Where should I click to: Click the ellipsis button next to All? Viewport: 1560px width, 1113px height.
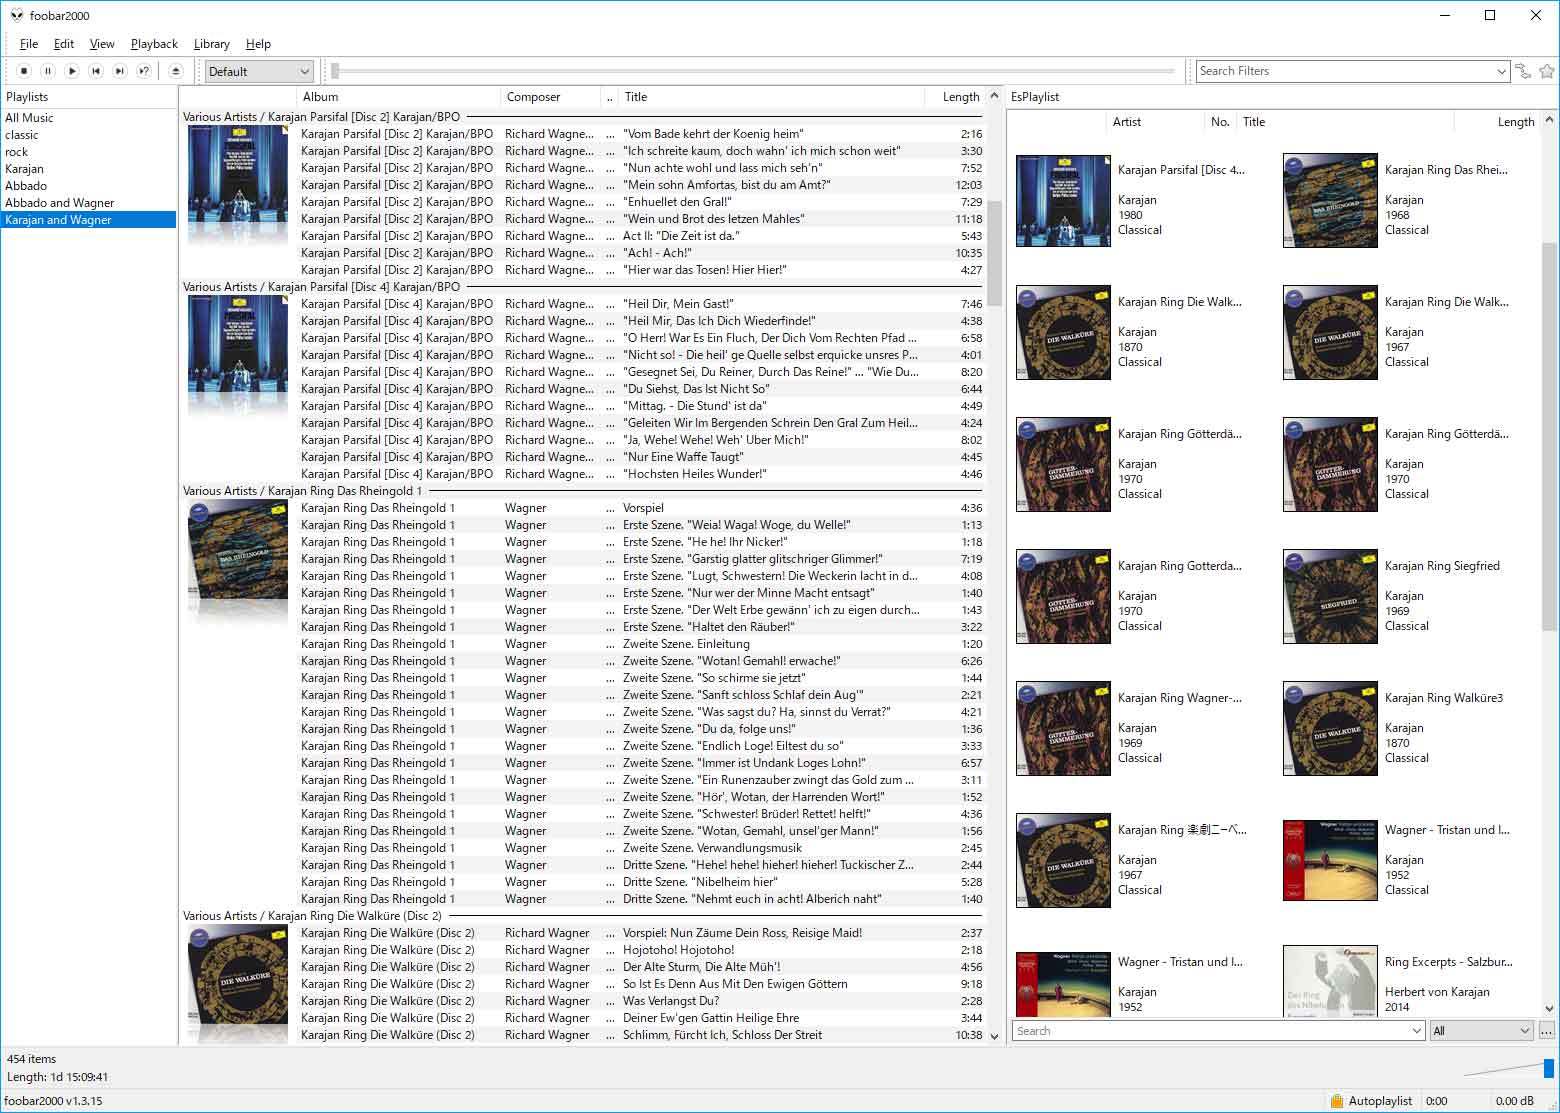click(x=1547, y=1031)
